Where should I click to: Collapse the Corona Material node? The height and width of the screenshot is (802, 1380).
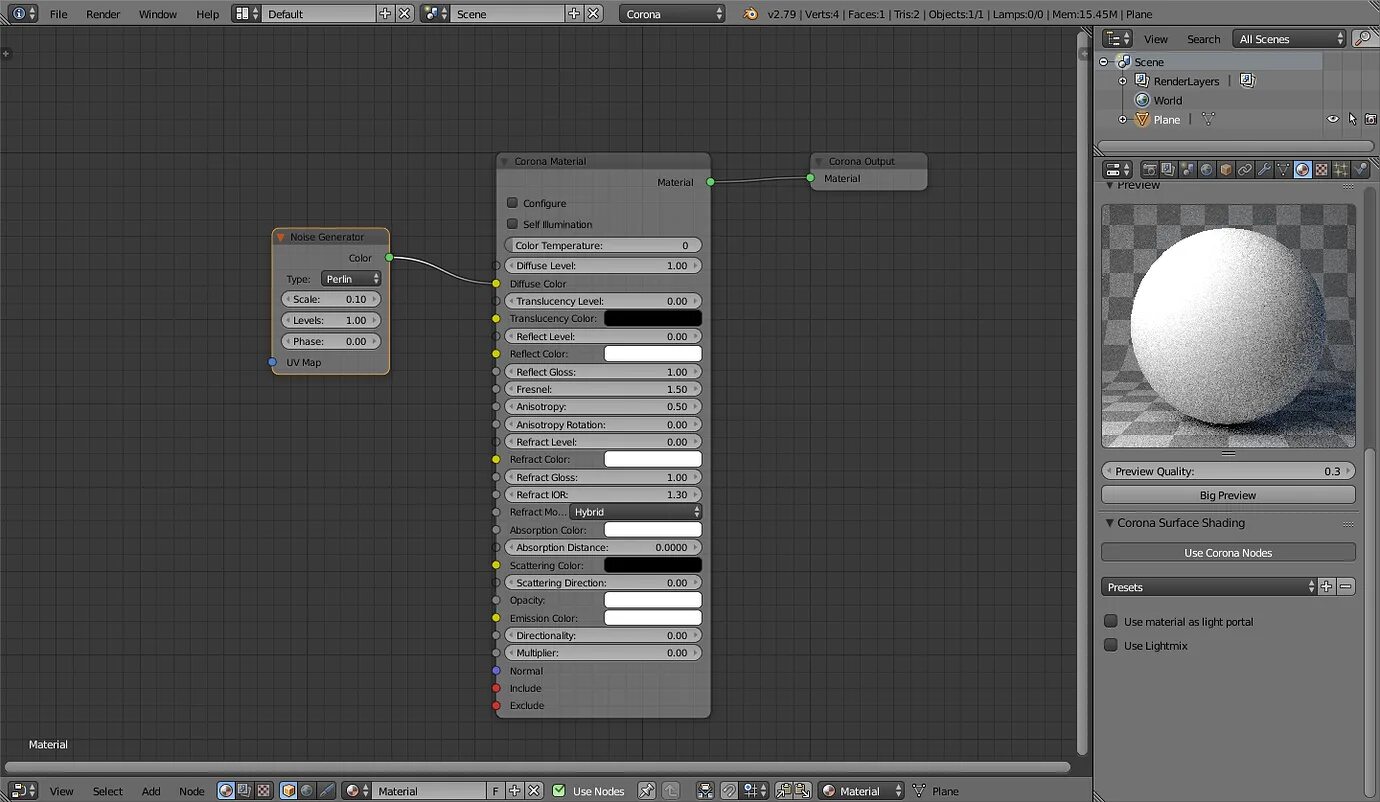505,161
